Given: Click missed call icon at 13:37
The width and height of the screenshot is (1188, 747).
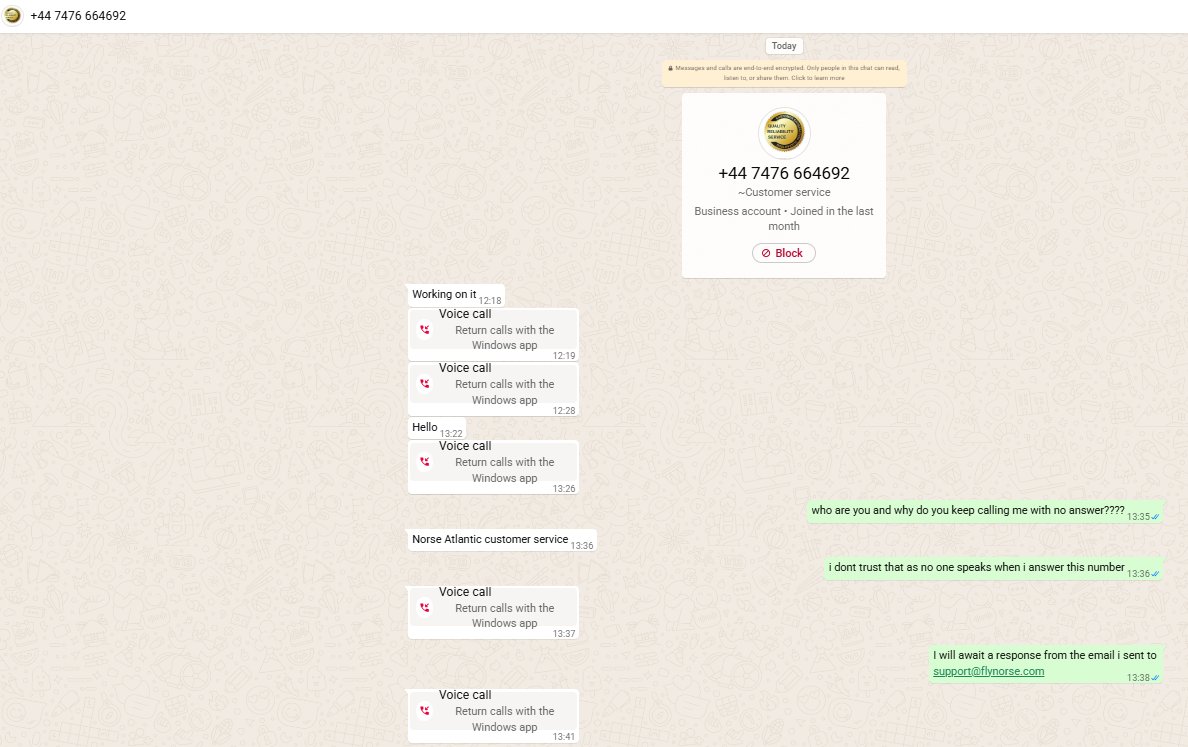Looking at the screenshot, I should click(x=425, y=608).
